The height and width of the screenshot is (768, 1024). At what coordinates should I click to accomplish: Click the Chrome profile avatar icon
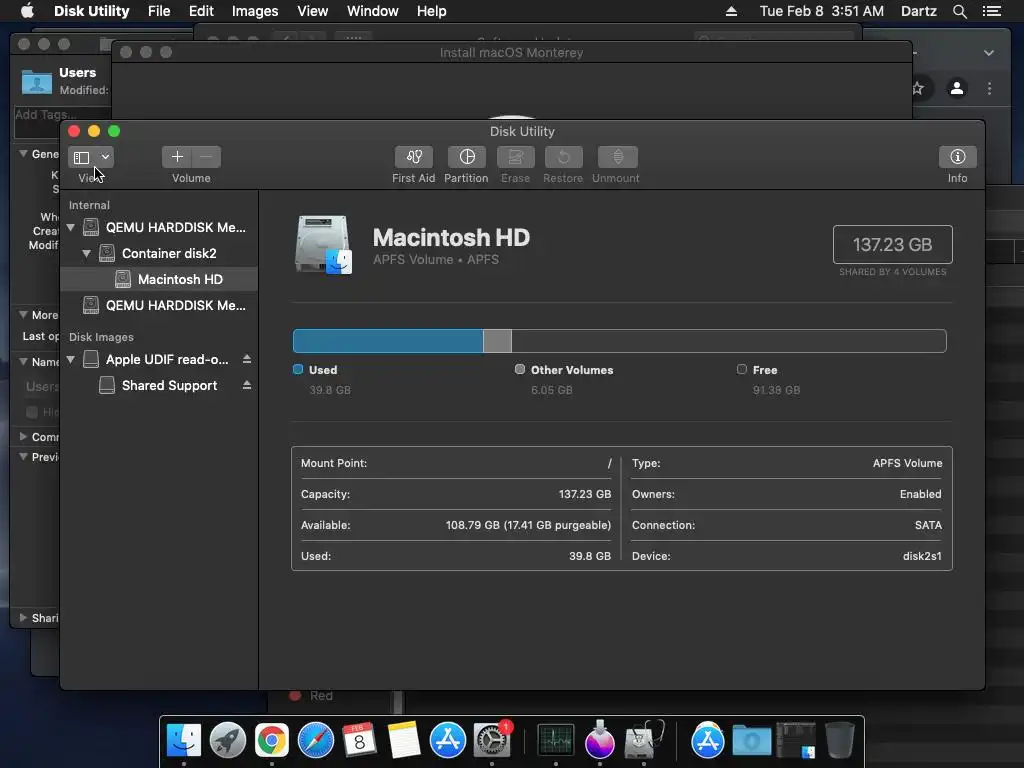click(x=957, y=88)
